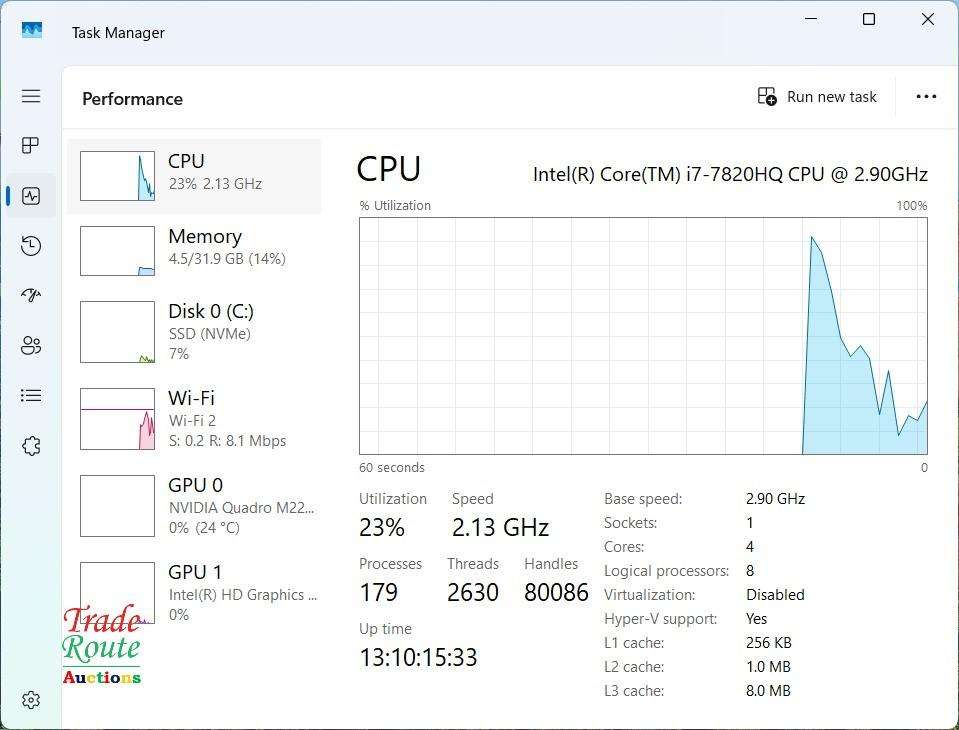Select Disk 0 (C:) in the list
The height and width of the screenshot is (730, 959).
195,331
